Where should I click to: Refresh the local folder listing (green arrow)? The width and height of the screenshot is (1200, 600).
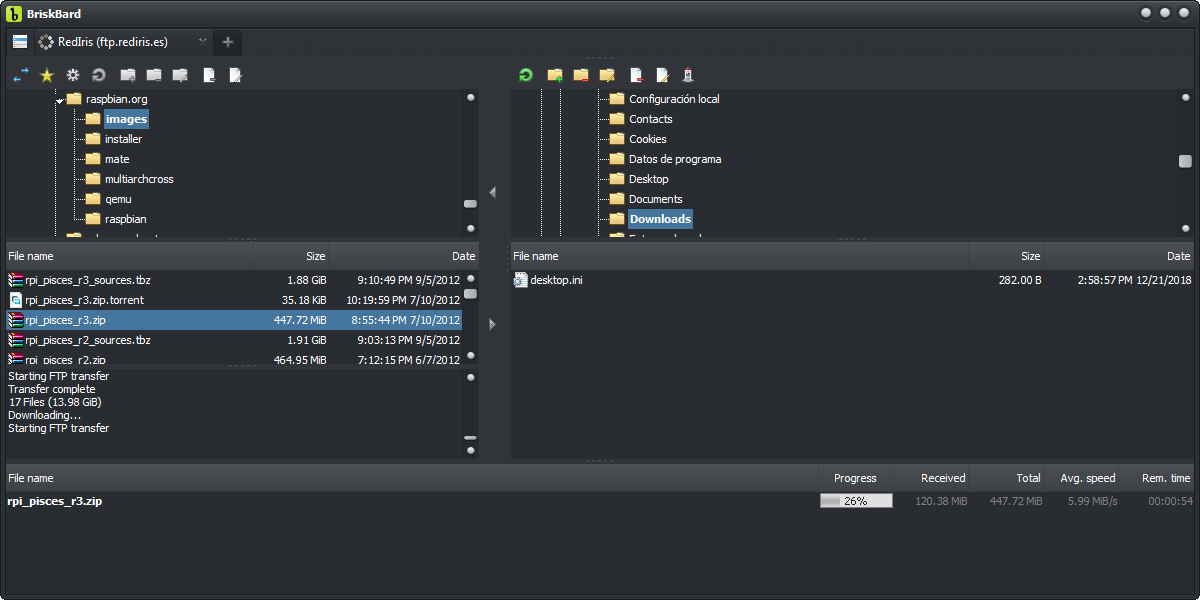[525, 75]
